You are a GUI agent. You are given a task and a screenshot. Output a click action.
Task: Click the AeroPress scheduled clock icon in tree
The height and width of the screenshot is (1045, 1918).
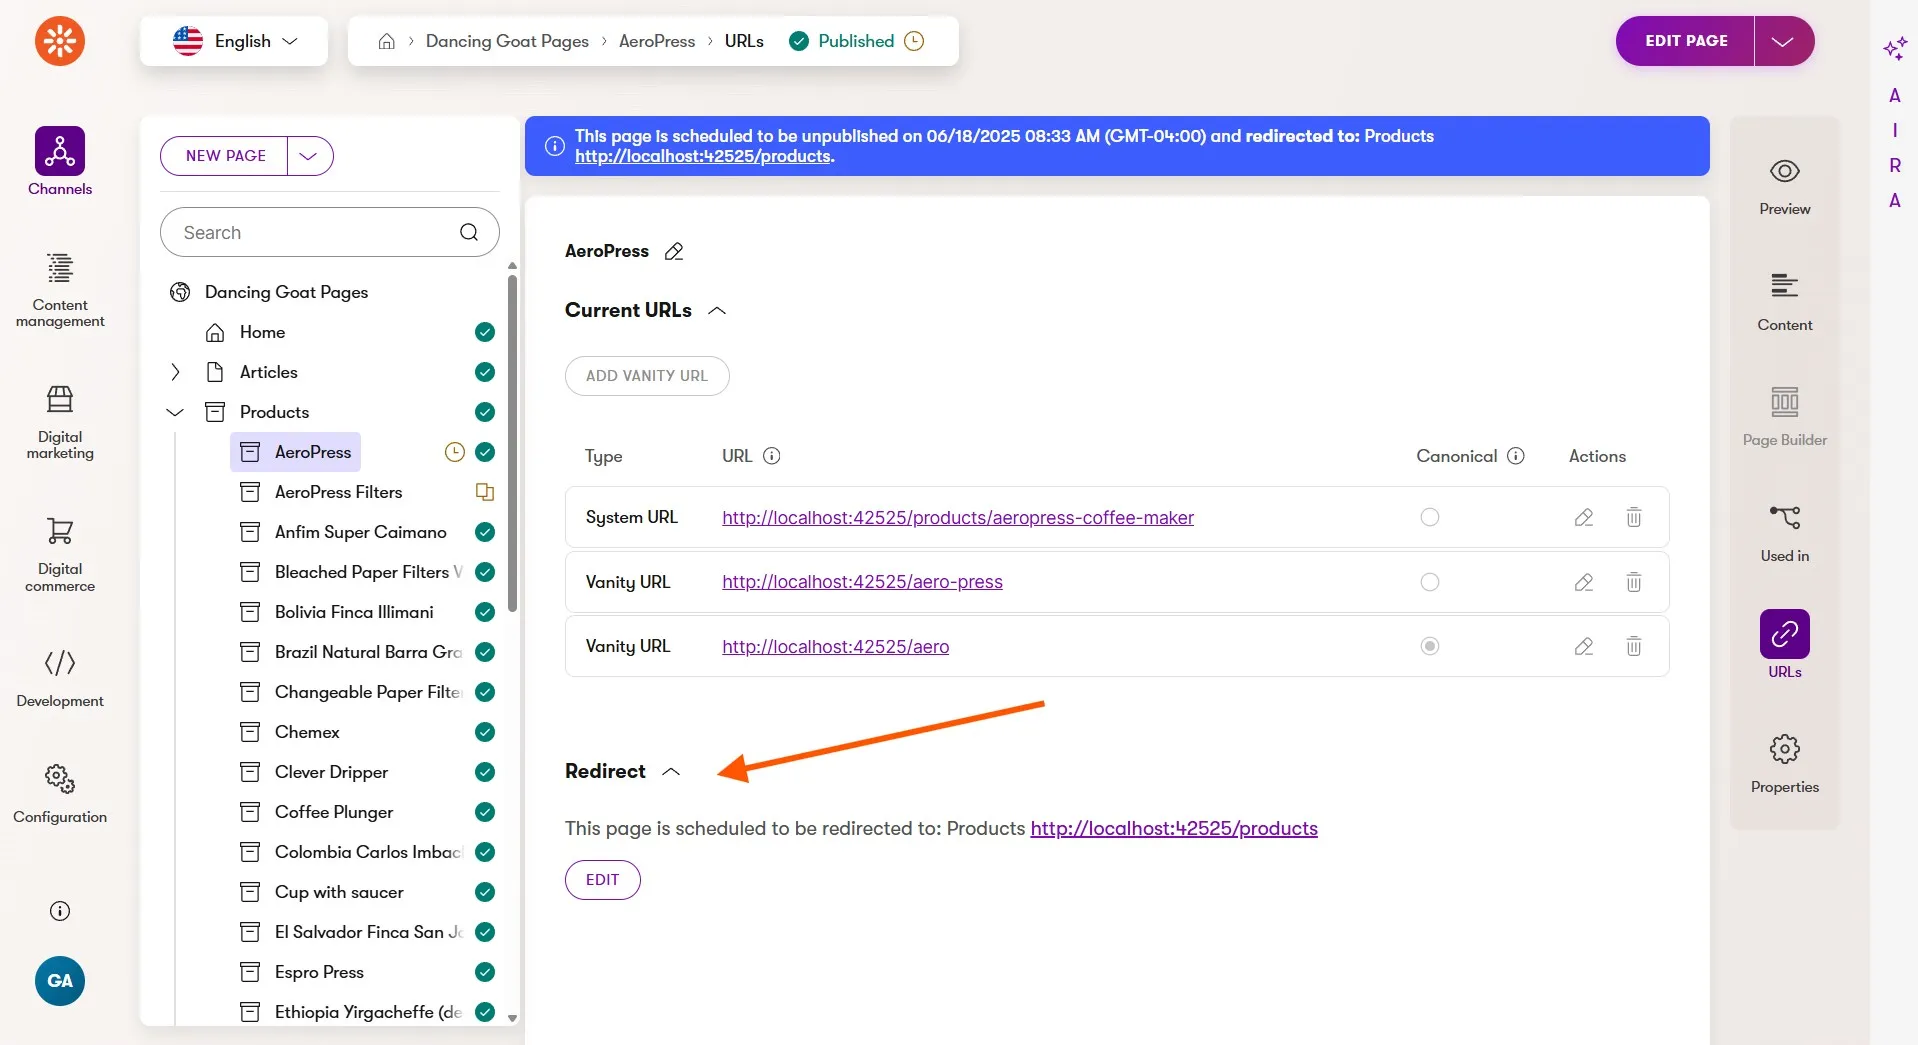[x=455, y=452]
